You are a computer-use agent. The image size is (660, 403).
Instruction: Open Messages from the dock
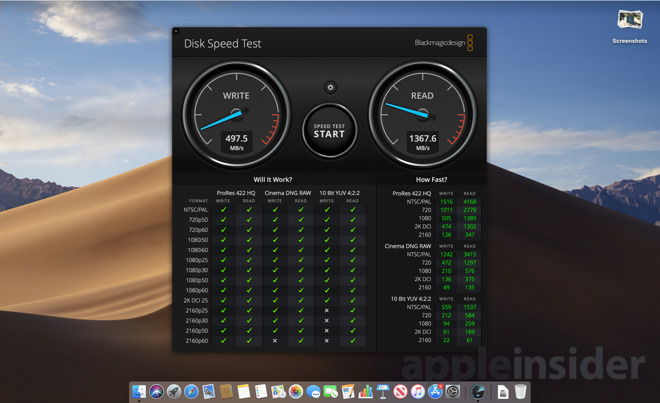(313, 392)
